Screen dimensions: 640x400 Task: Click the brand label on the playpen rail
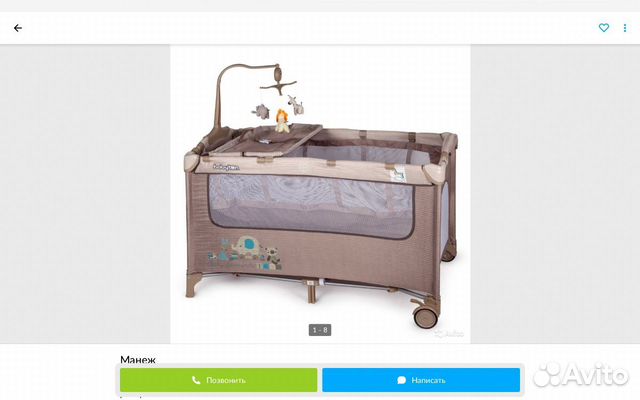(226, 167)
